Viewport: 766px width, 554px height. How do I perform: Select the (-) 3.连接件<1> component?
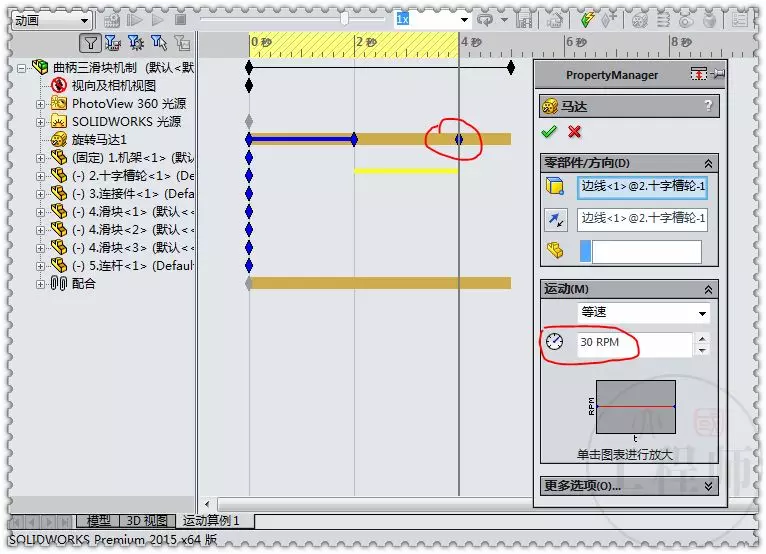click(133, 194)
